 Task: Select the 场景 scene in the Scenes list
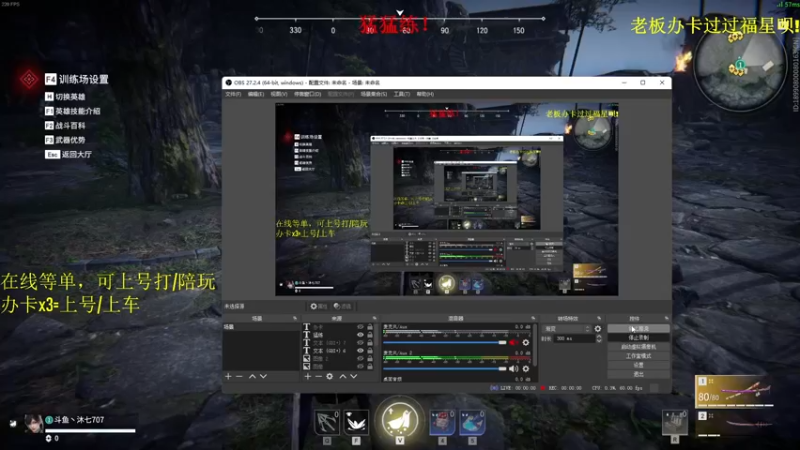click(261, 327)
